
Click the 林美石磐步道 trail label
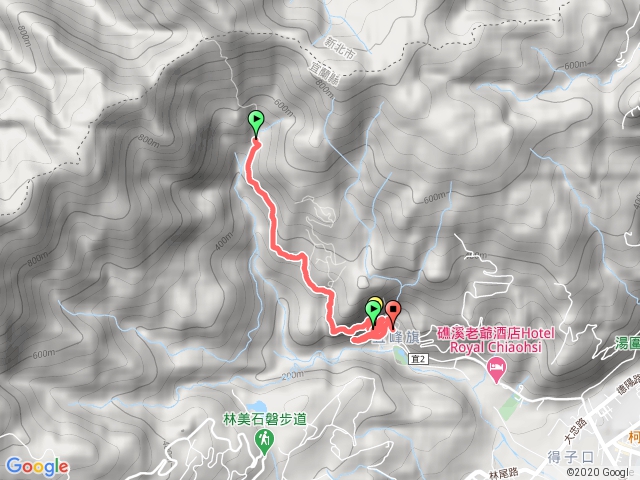click(265, 419)
